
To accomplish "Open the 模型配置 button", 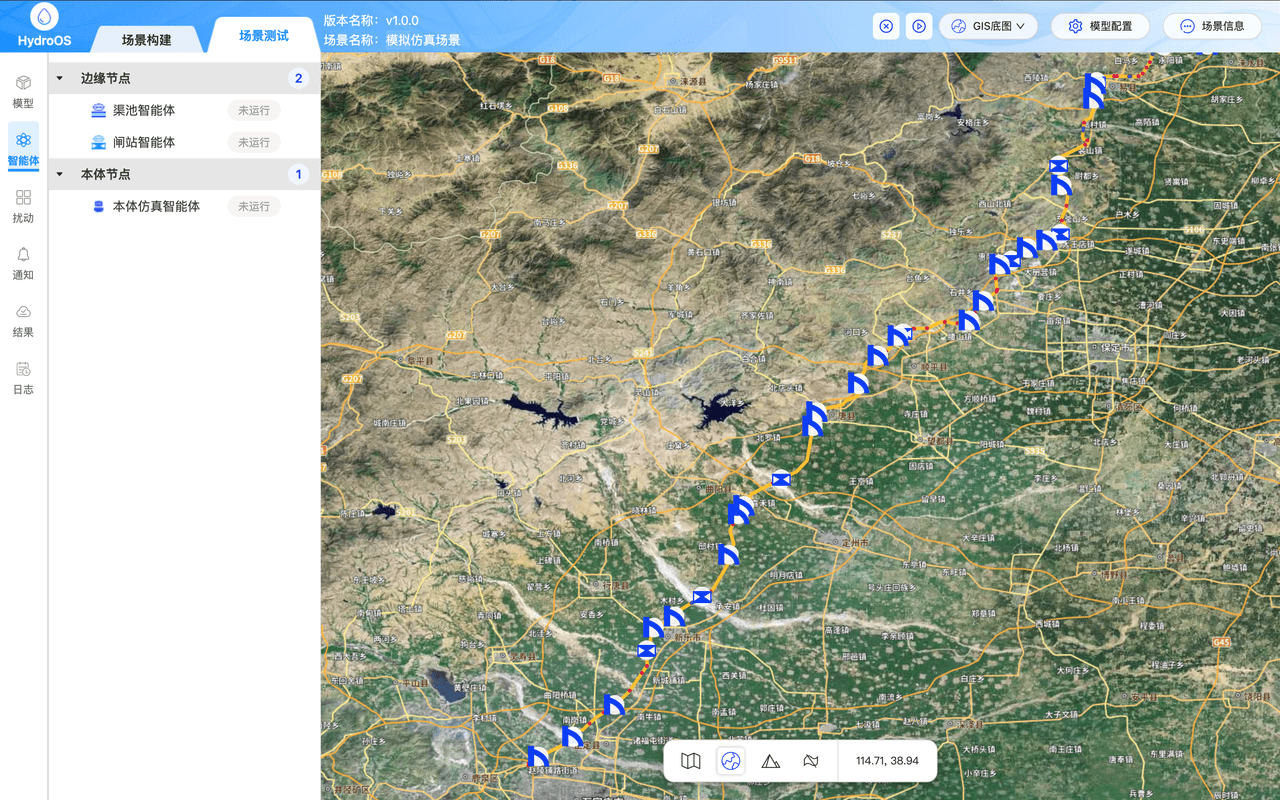I will (x=1100, y=26).
